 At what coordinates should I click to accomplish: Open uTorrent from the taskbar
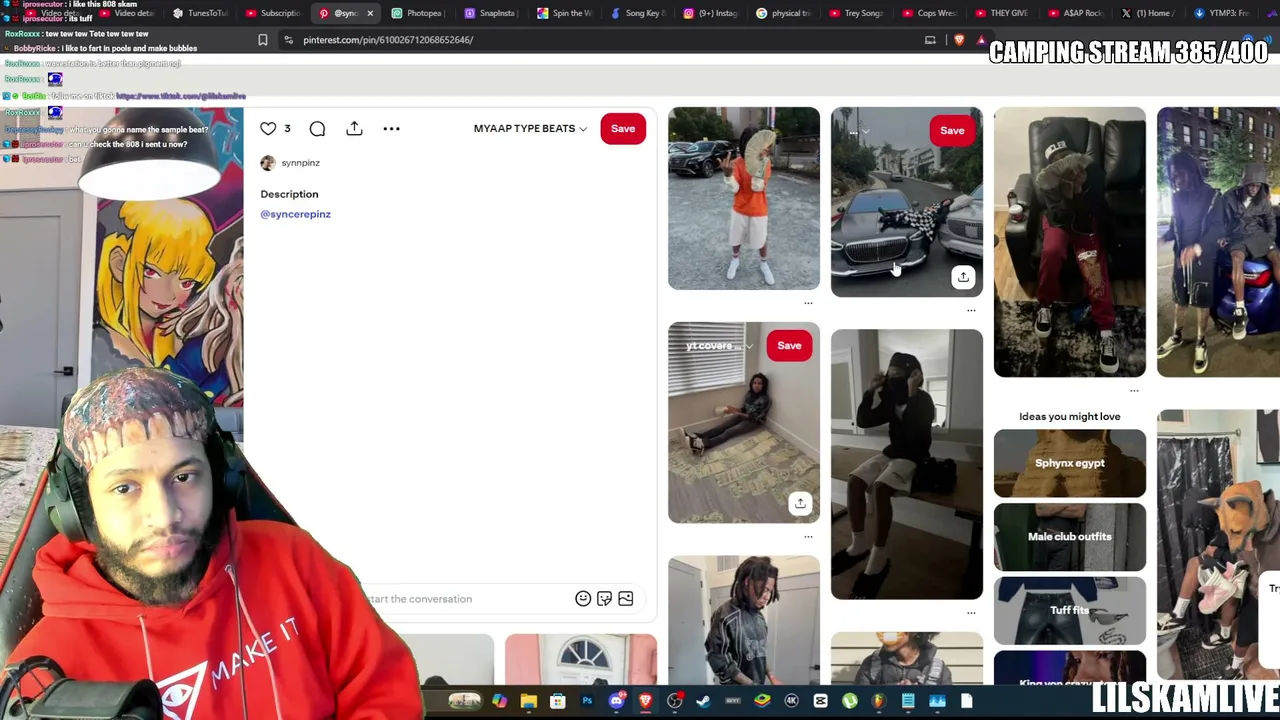850,701
